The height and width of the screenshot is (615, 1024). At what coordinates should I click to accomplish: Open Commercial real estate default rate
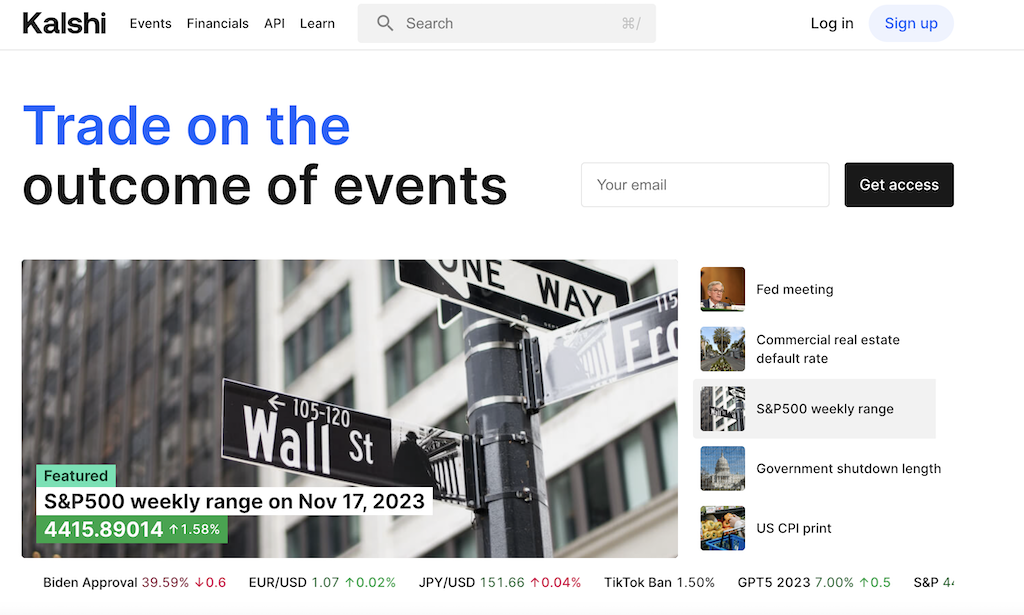(827, 349)
